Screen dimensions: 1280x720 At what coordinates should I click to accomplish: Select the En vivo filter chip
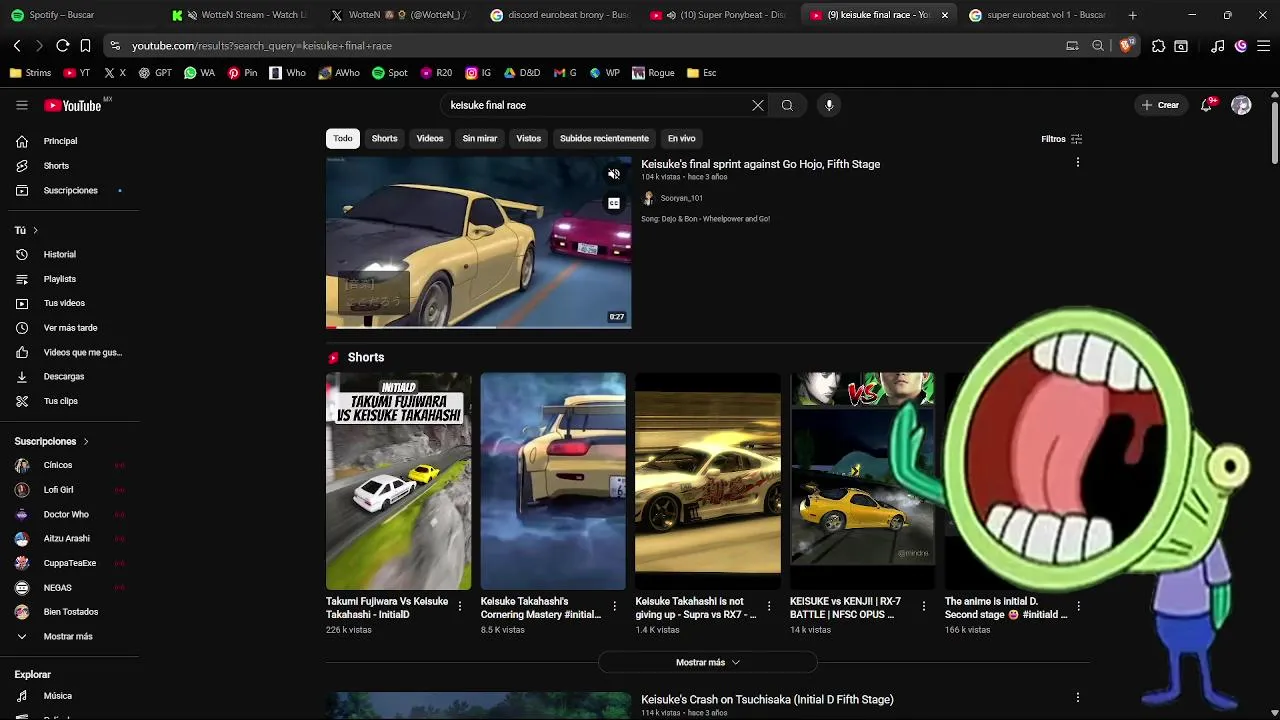(681, 138)
